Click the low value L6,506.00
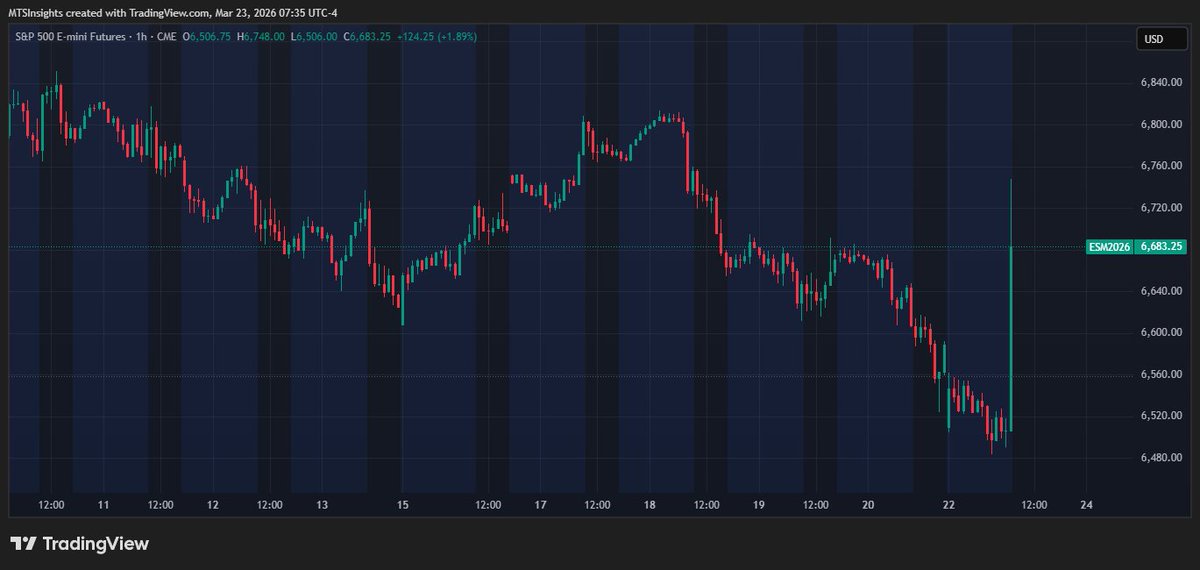This screenshot has width=1200, height=570. (x=314, y=36)
